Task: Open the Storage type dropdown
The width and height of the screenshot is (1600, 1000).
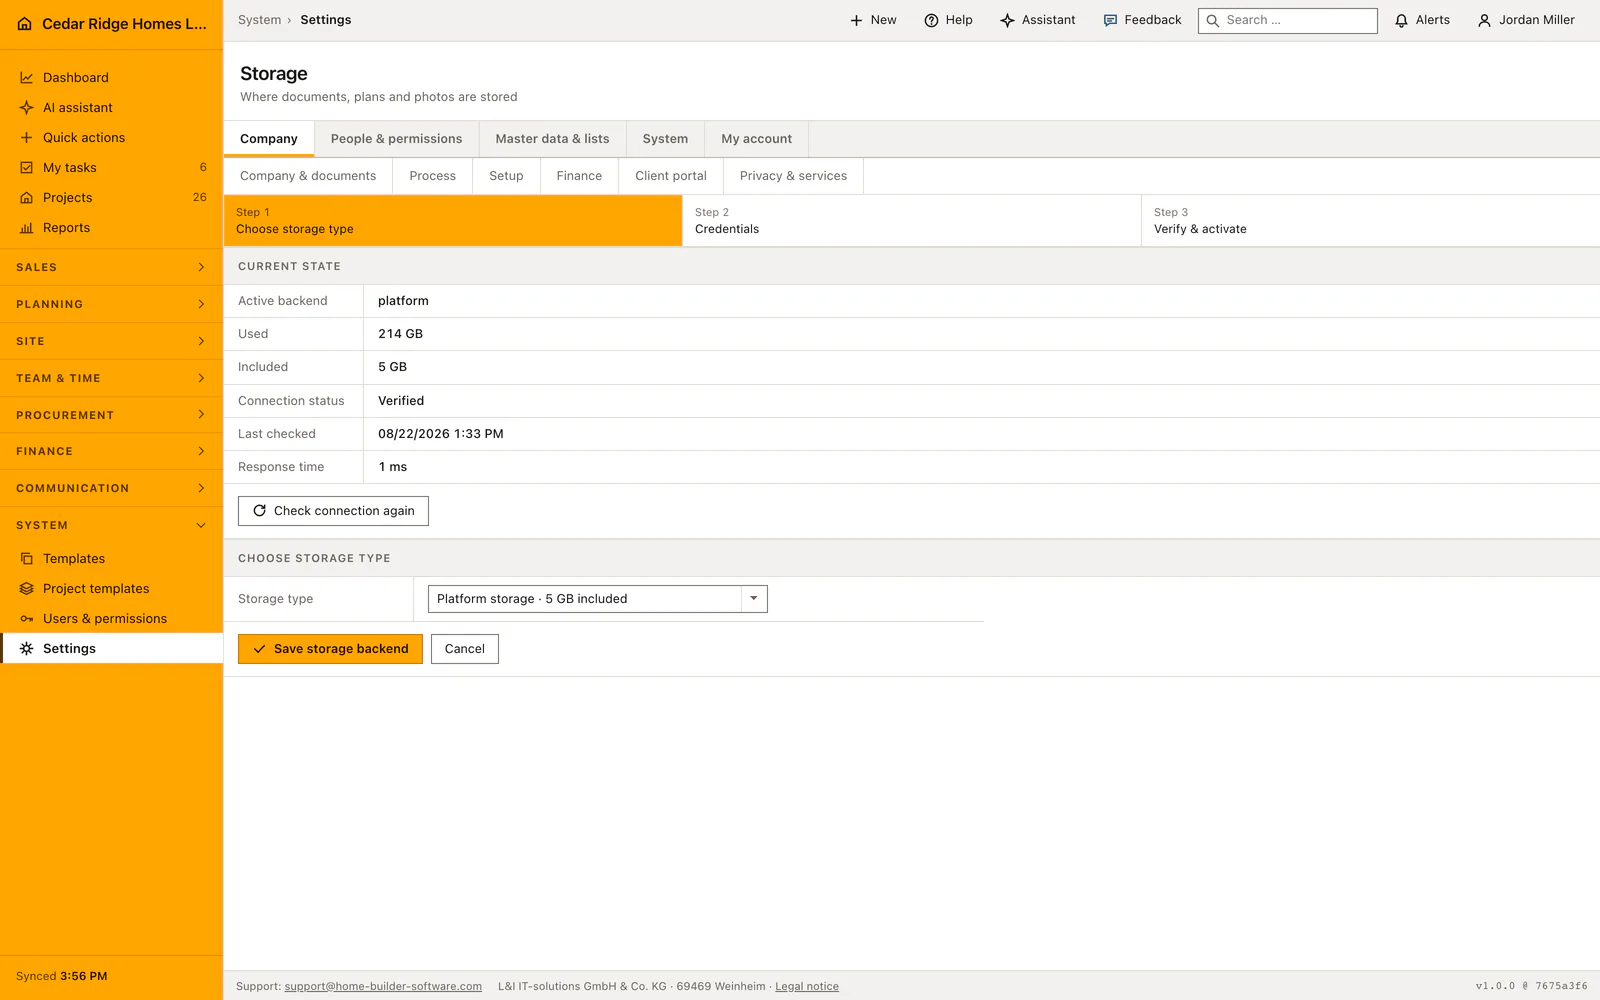Action: tap(597, 599)
